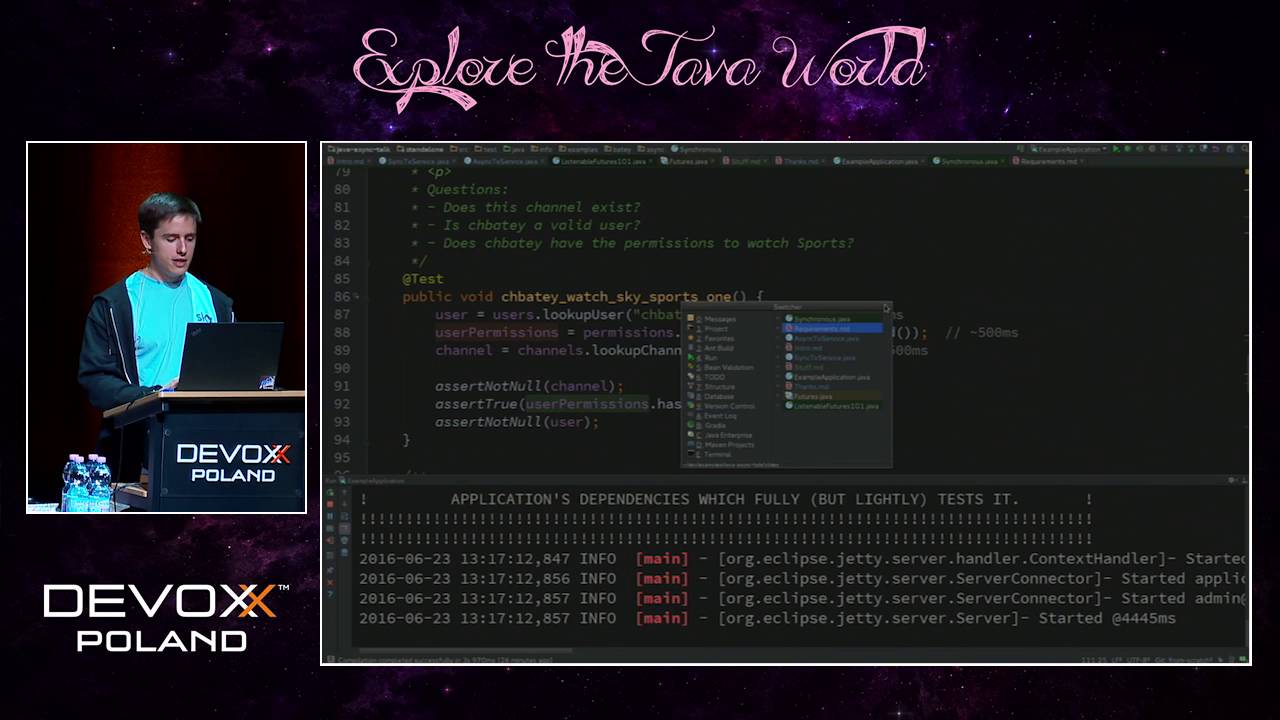The height and width of the screenshot is (720, 1280).
Task: Select Database in the Switcher list
Action: pyautogui.click(x=712, y=396)
